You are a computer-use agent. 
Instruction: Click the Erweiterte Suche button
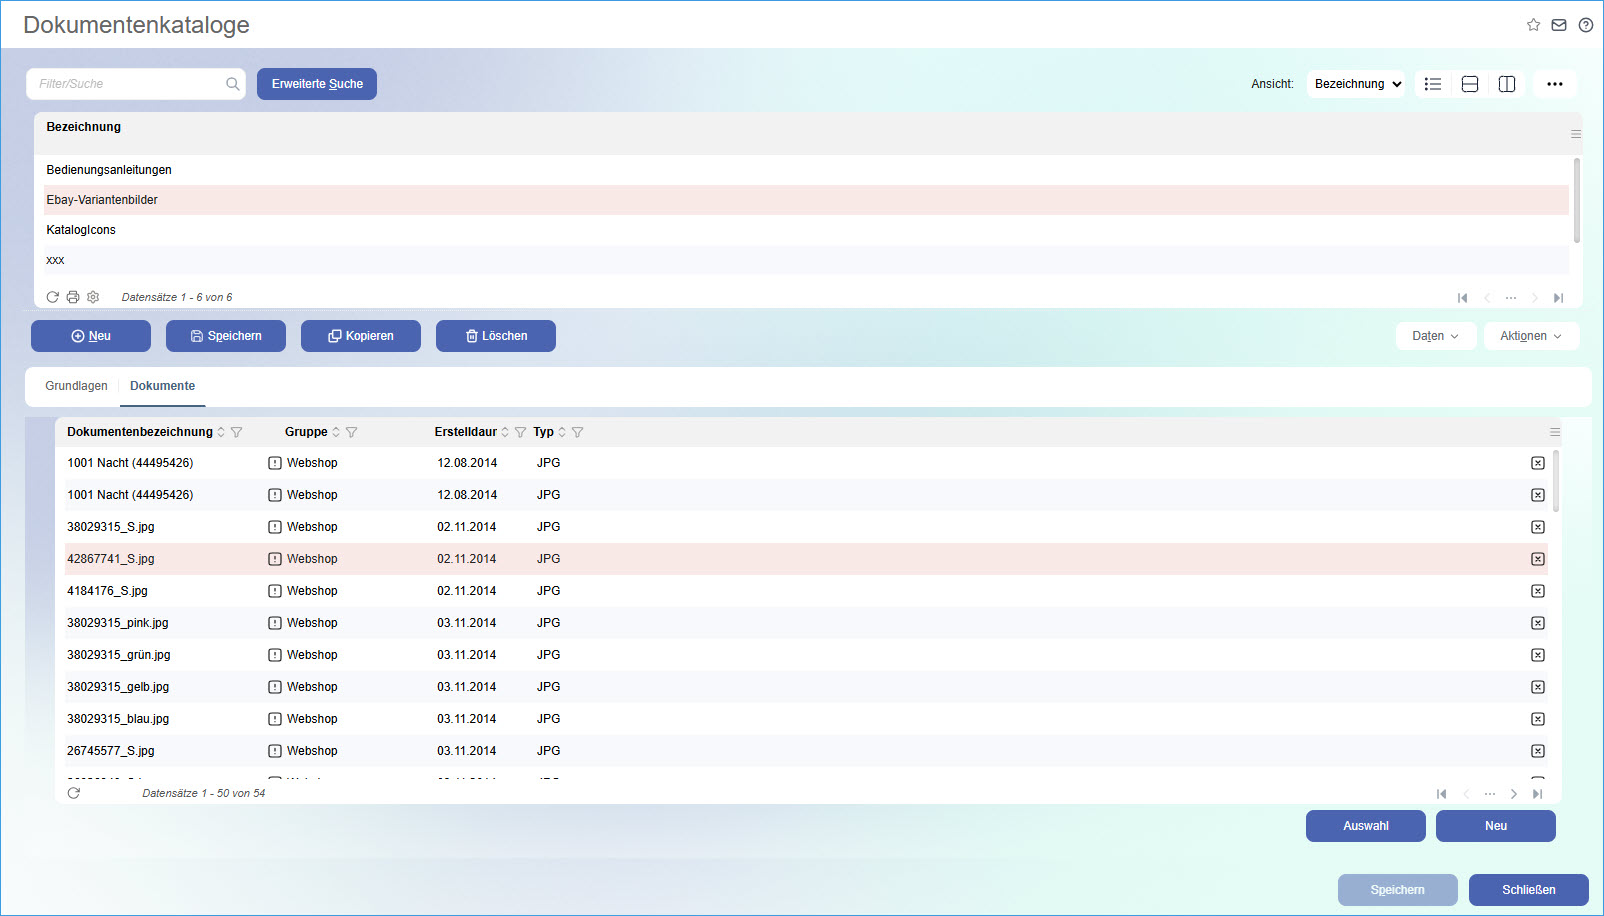(x=317, y=84)
